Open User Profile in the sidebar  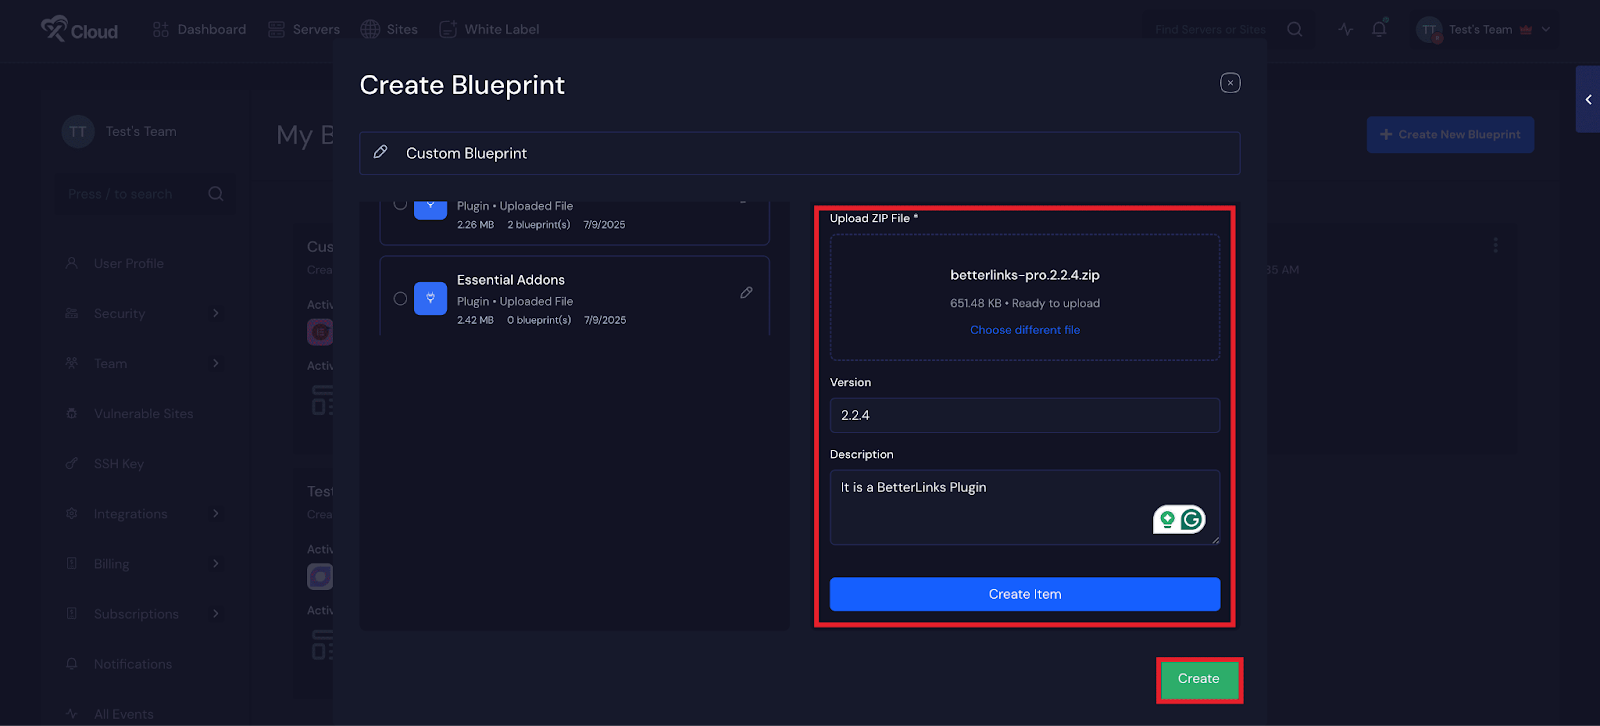(129, 263)
